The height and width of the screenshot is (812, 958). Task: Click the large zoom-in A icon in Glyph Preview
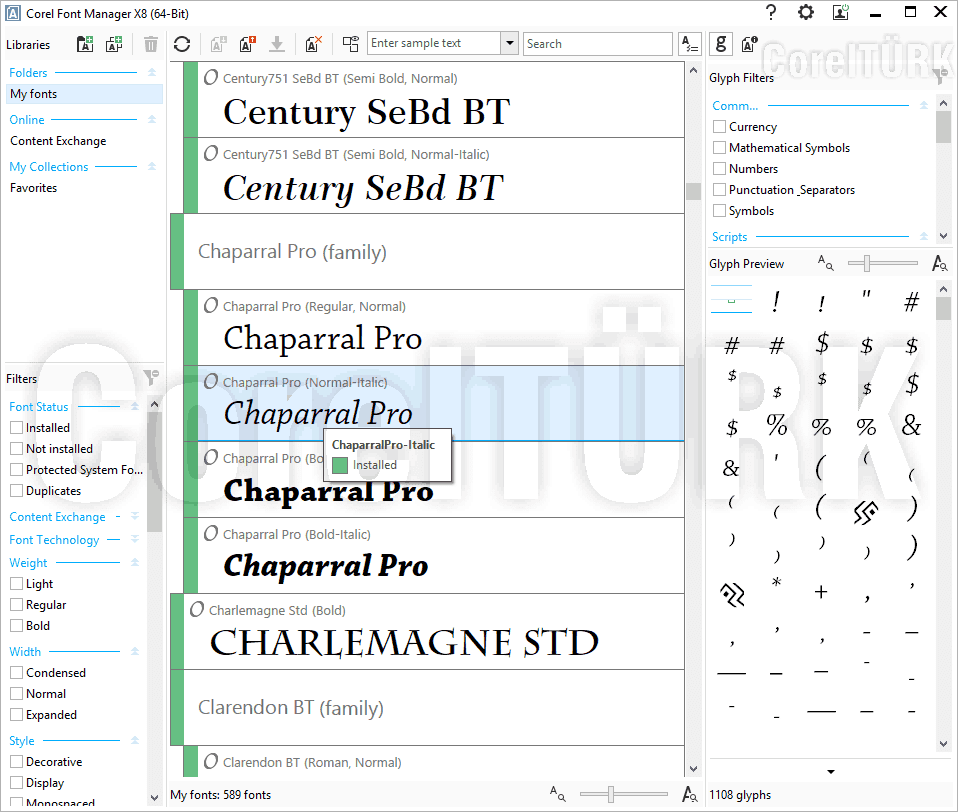coord(940,263)
